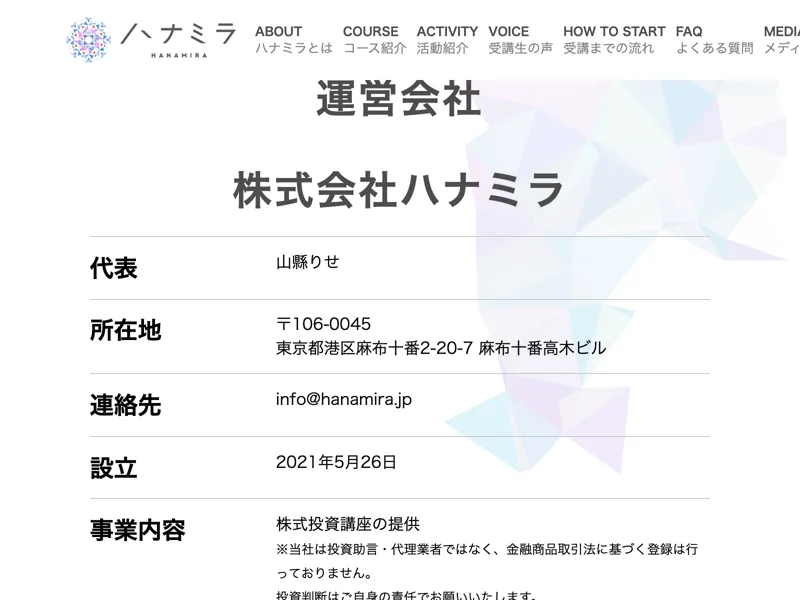Open VOICE 受講生の声 section
This screenshot has height=600, width=800.
pos(520,39)
